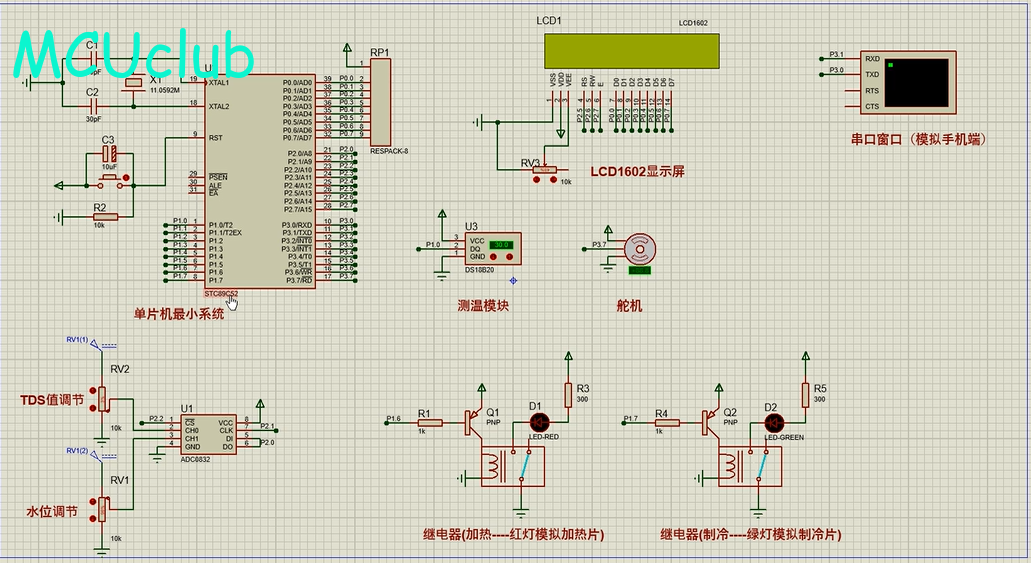Click the X1 crystal oscillator

tap(134, 94)
